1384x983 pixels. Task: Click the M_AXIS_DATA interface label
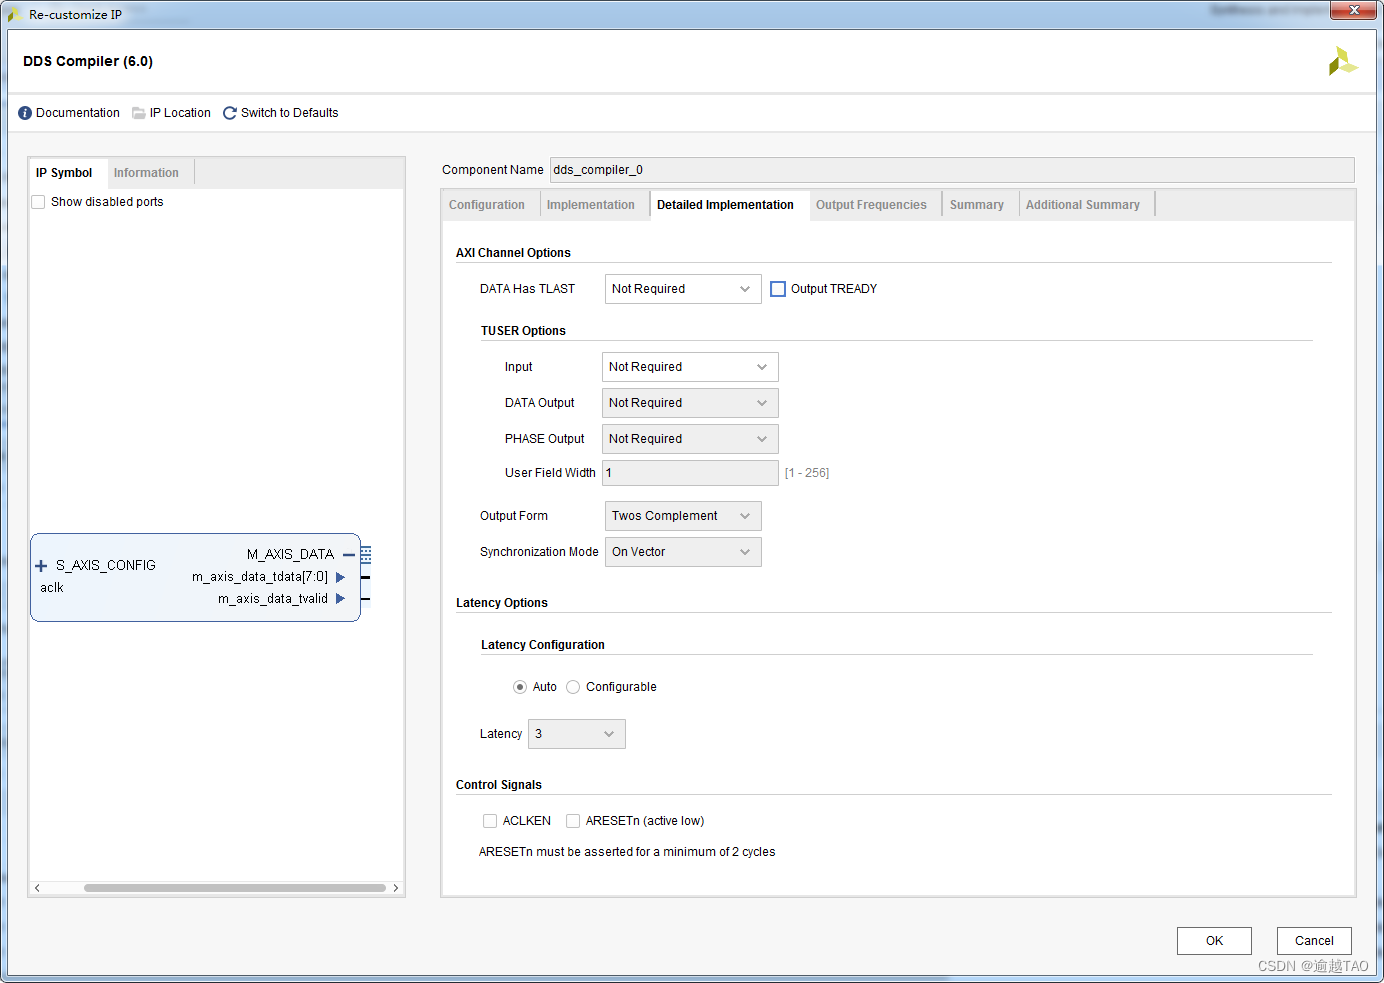[x=290, y=554]
